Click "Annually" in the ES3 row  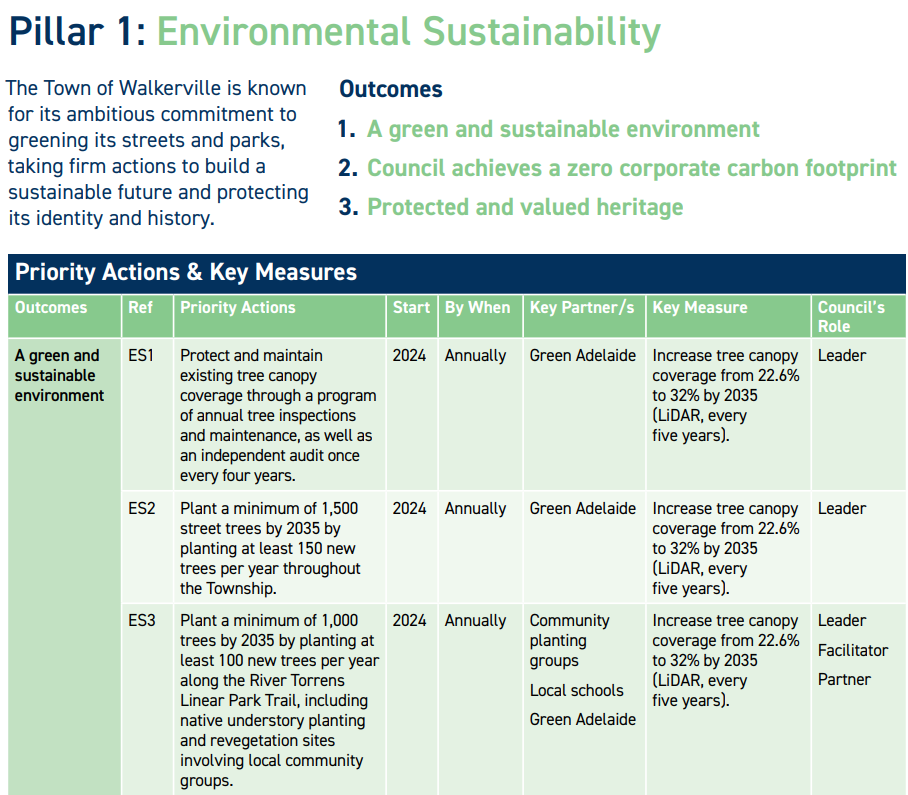click(475, 621)
